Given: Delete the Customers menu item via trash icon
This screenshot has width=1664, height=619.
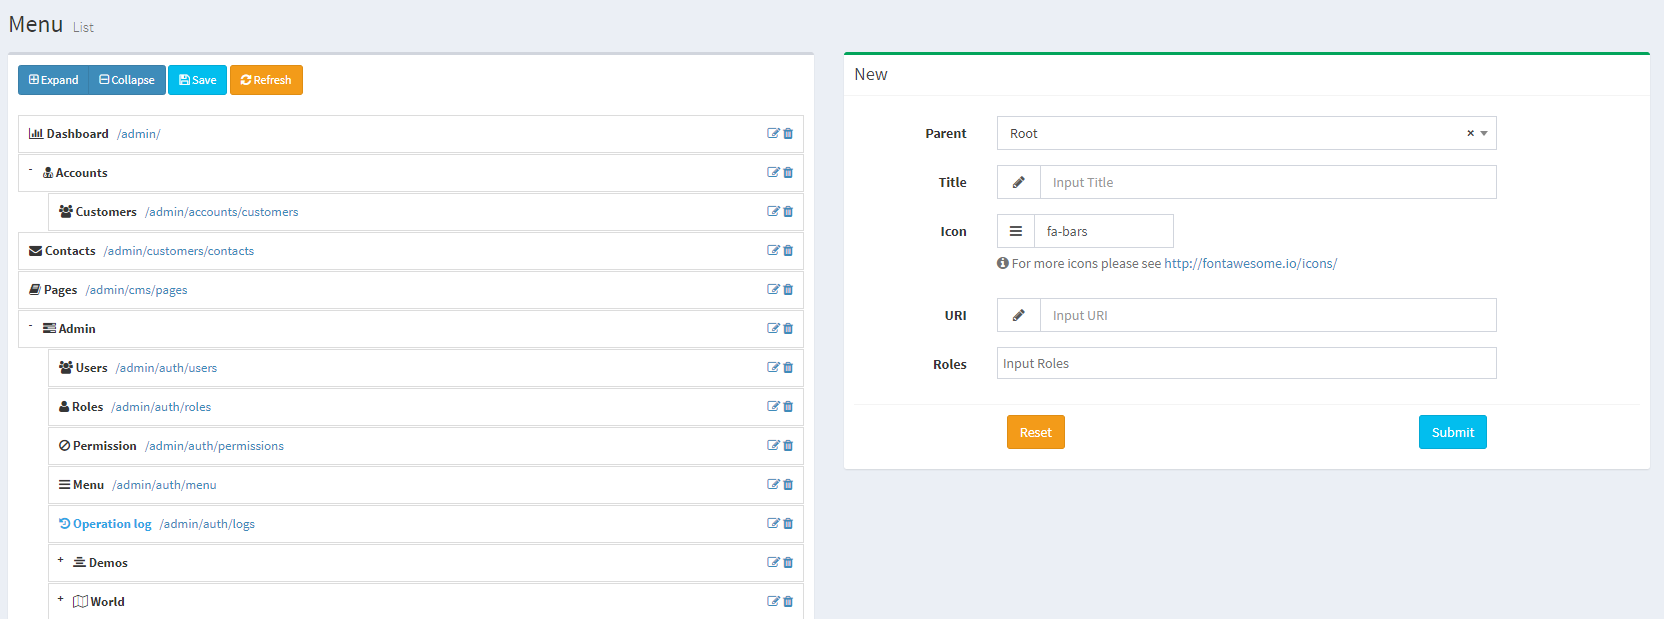Looking at the screenshot, I should [x=788, y=212].
